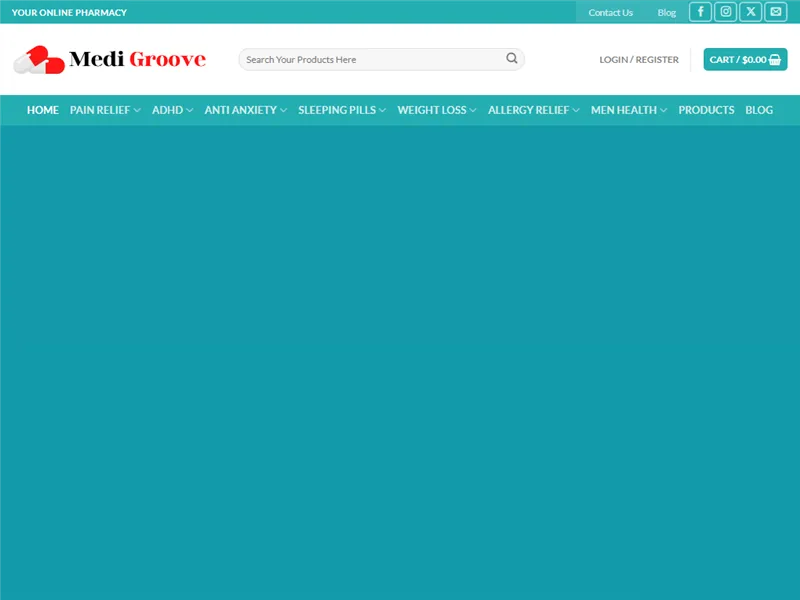Open the Instagram social icon
Screen dimensions: 800x600
(725, 12)
